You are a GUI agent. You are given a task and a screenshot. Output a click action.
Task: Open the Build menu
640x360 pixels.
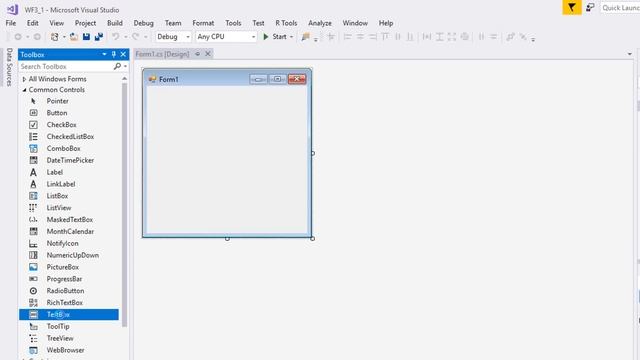115,23
